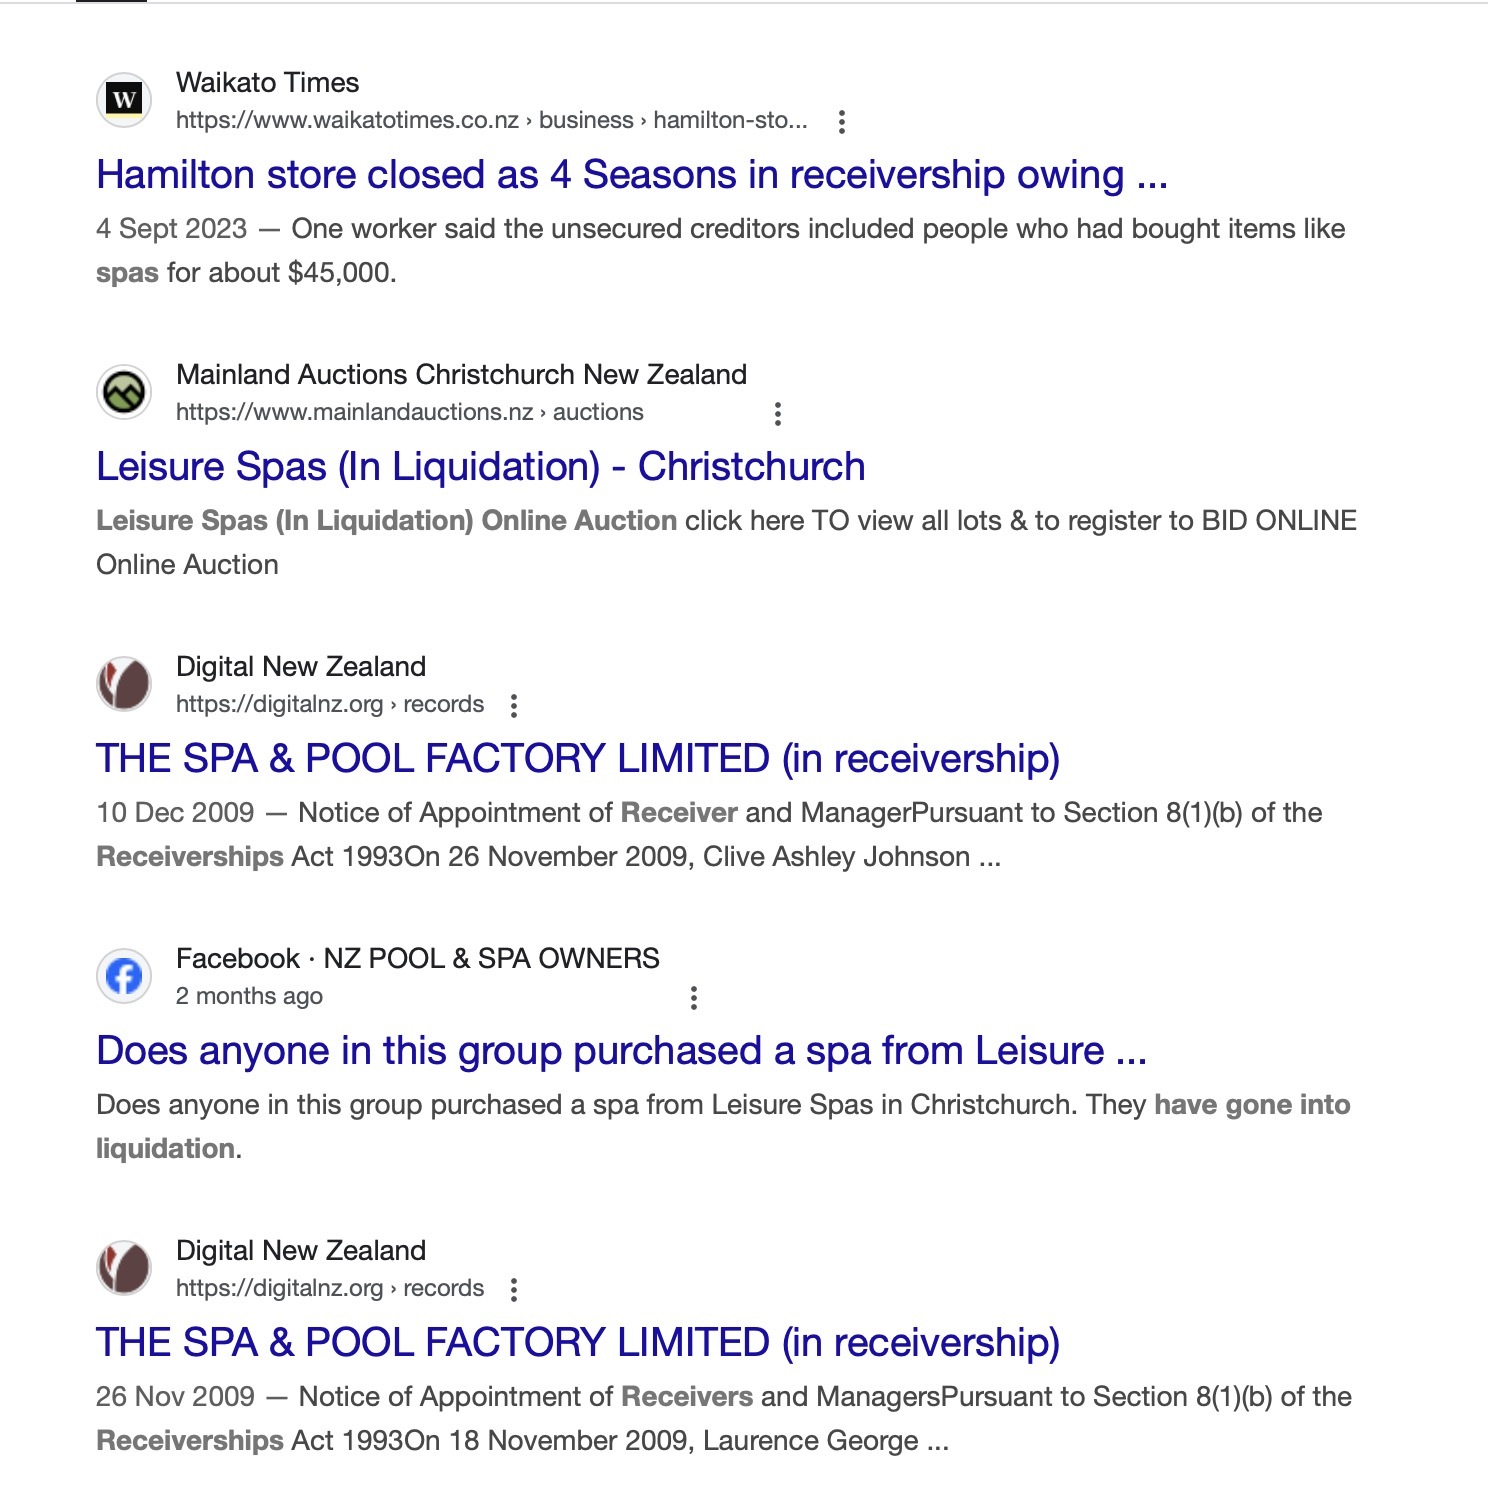1488x1494 pixels.
Task: Click the first Digital New Zealand favicon
Action: pyautogui.click(x=124, y=684)
